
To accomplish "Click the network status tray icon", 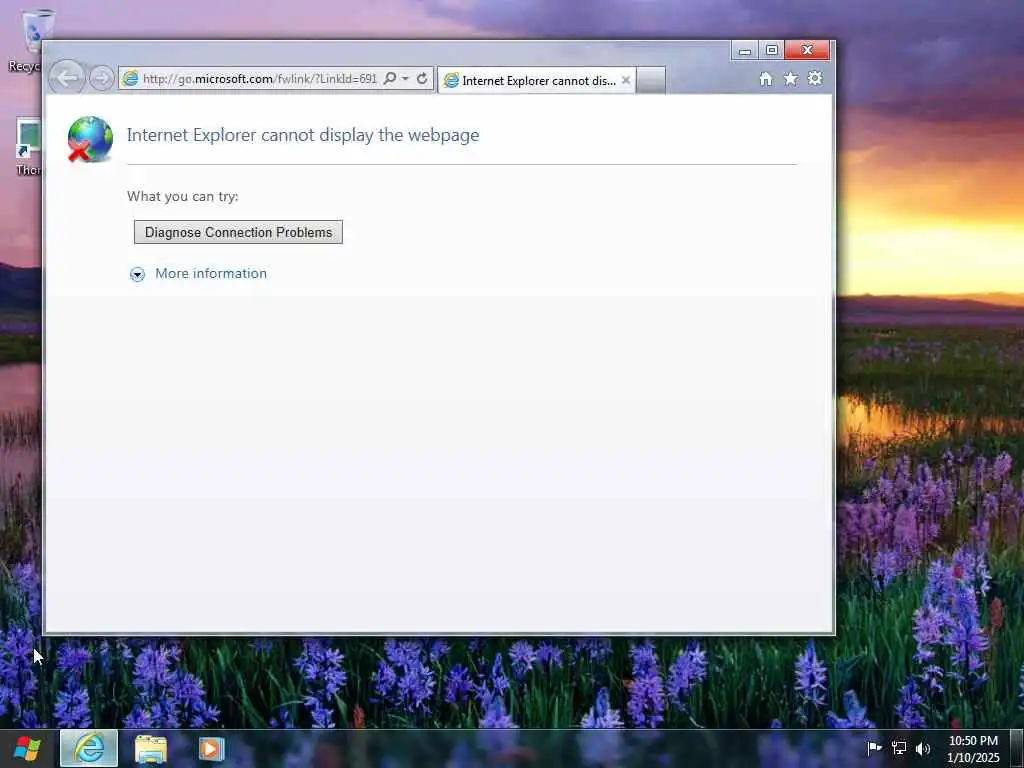I will (899, 748).
